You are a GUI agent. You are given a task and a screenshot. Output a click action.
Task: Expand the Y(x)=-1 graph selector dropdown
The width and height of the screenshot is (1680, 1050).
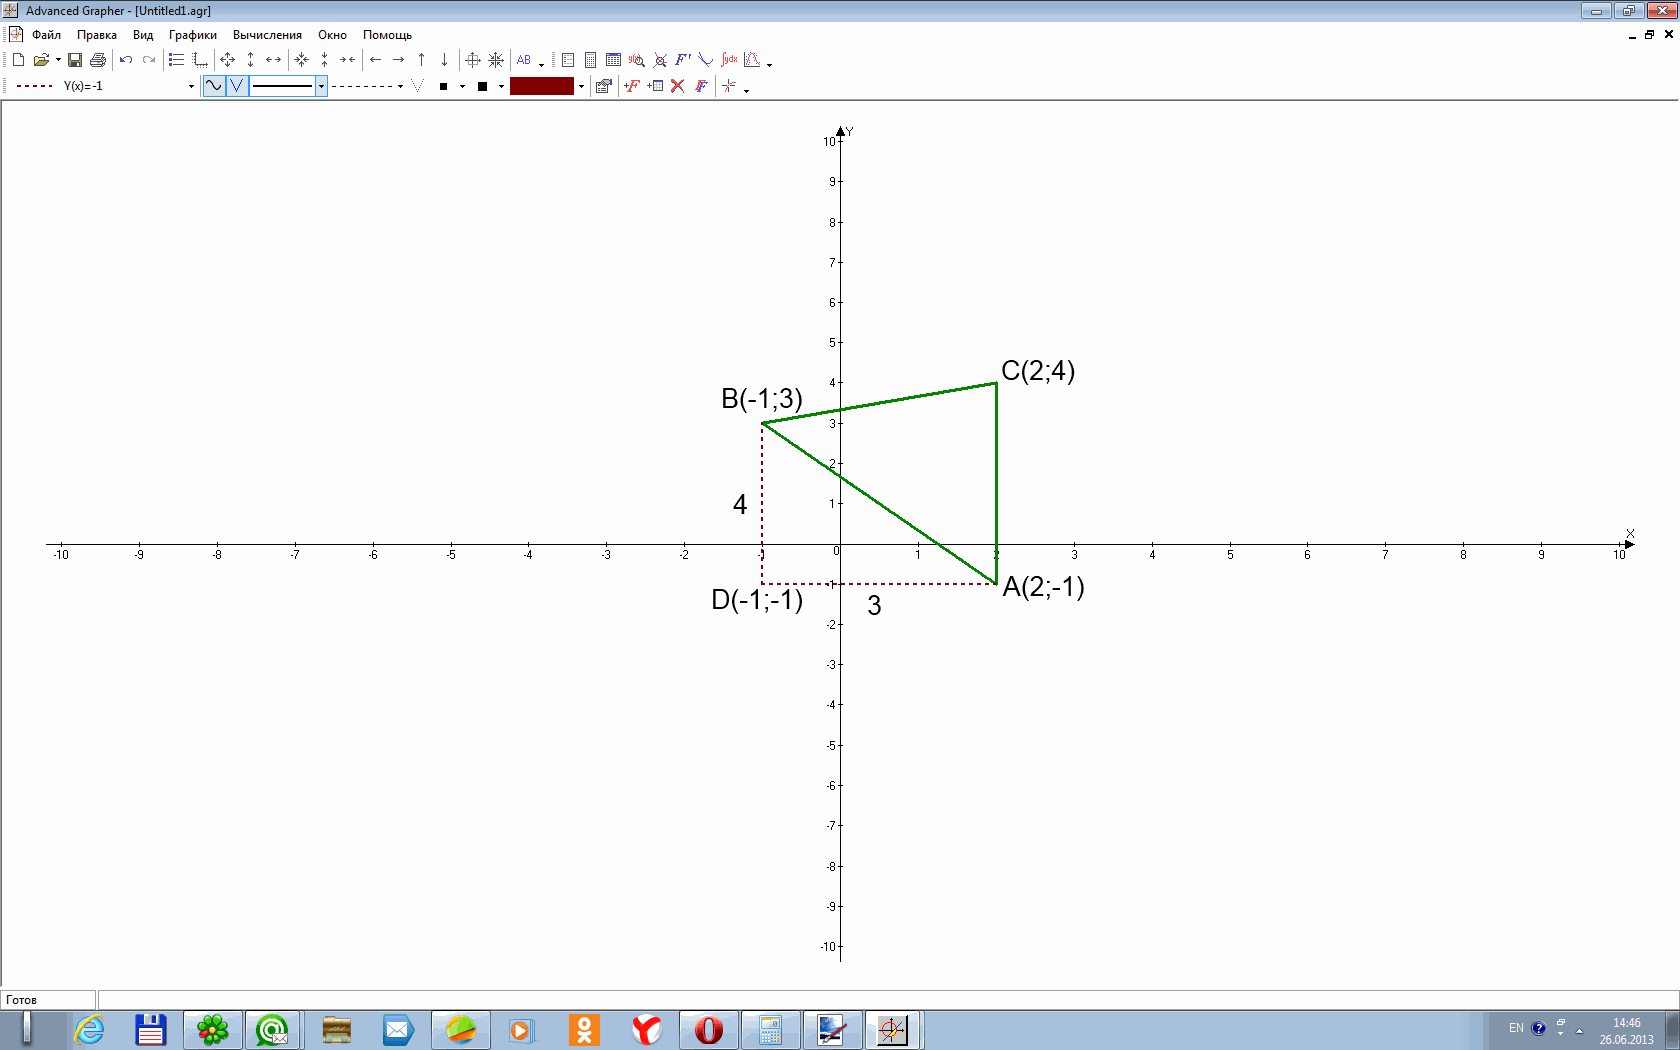tap(191, 86)
